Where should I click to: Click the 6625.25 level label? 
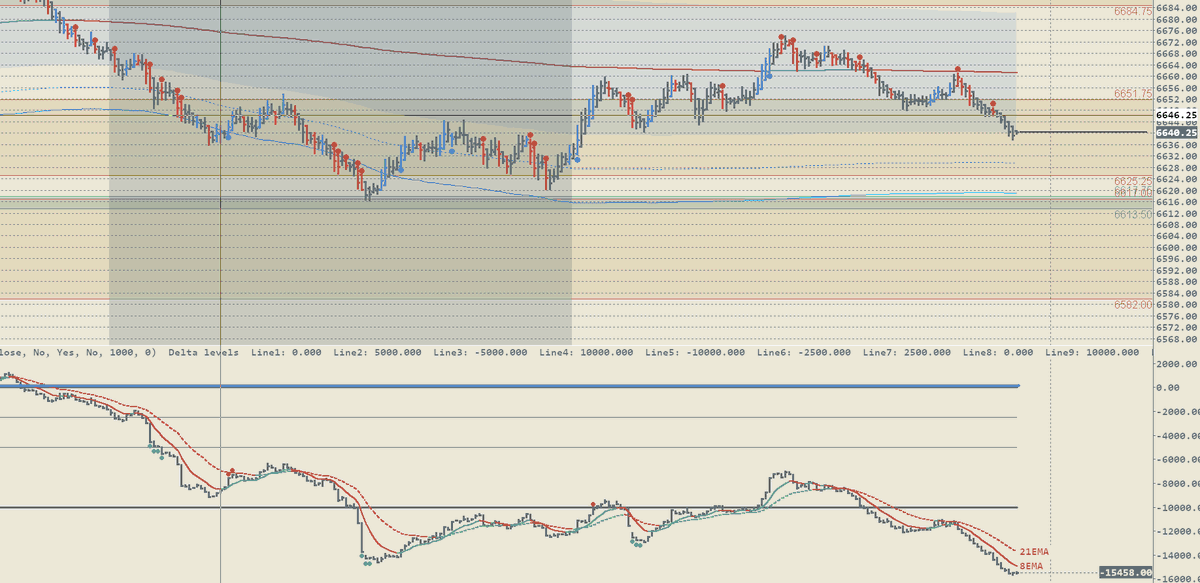1132,181
